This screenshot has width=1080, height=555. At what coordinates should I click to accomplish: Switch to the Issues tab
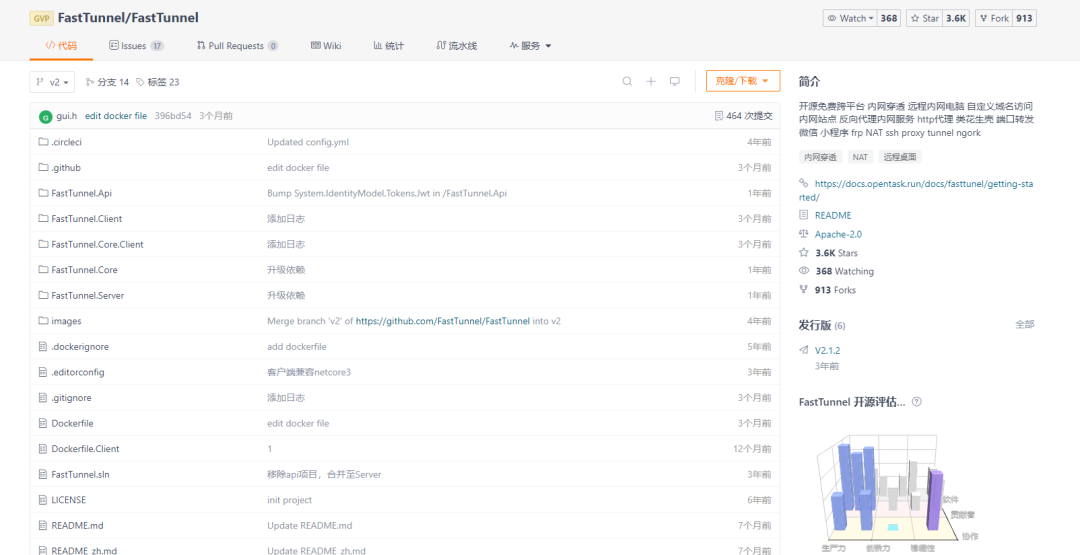coord(135,46)
